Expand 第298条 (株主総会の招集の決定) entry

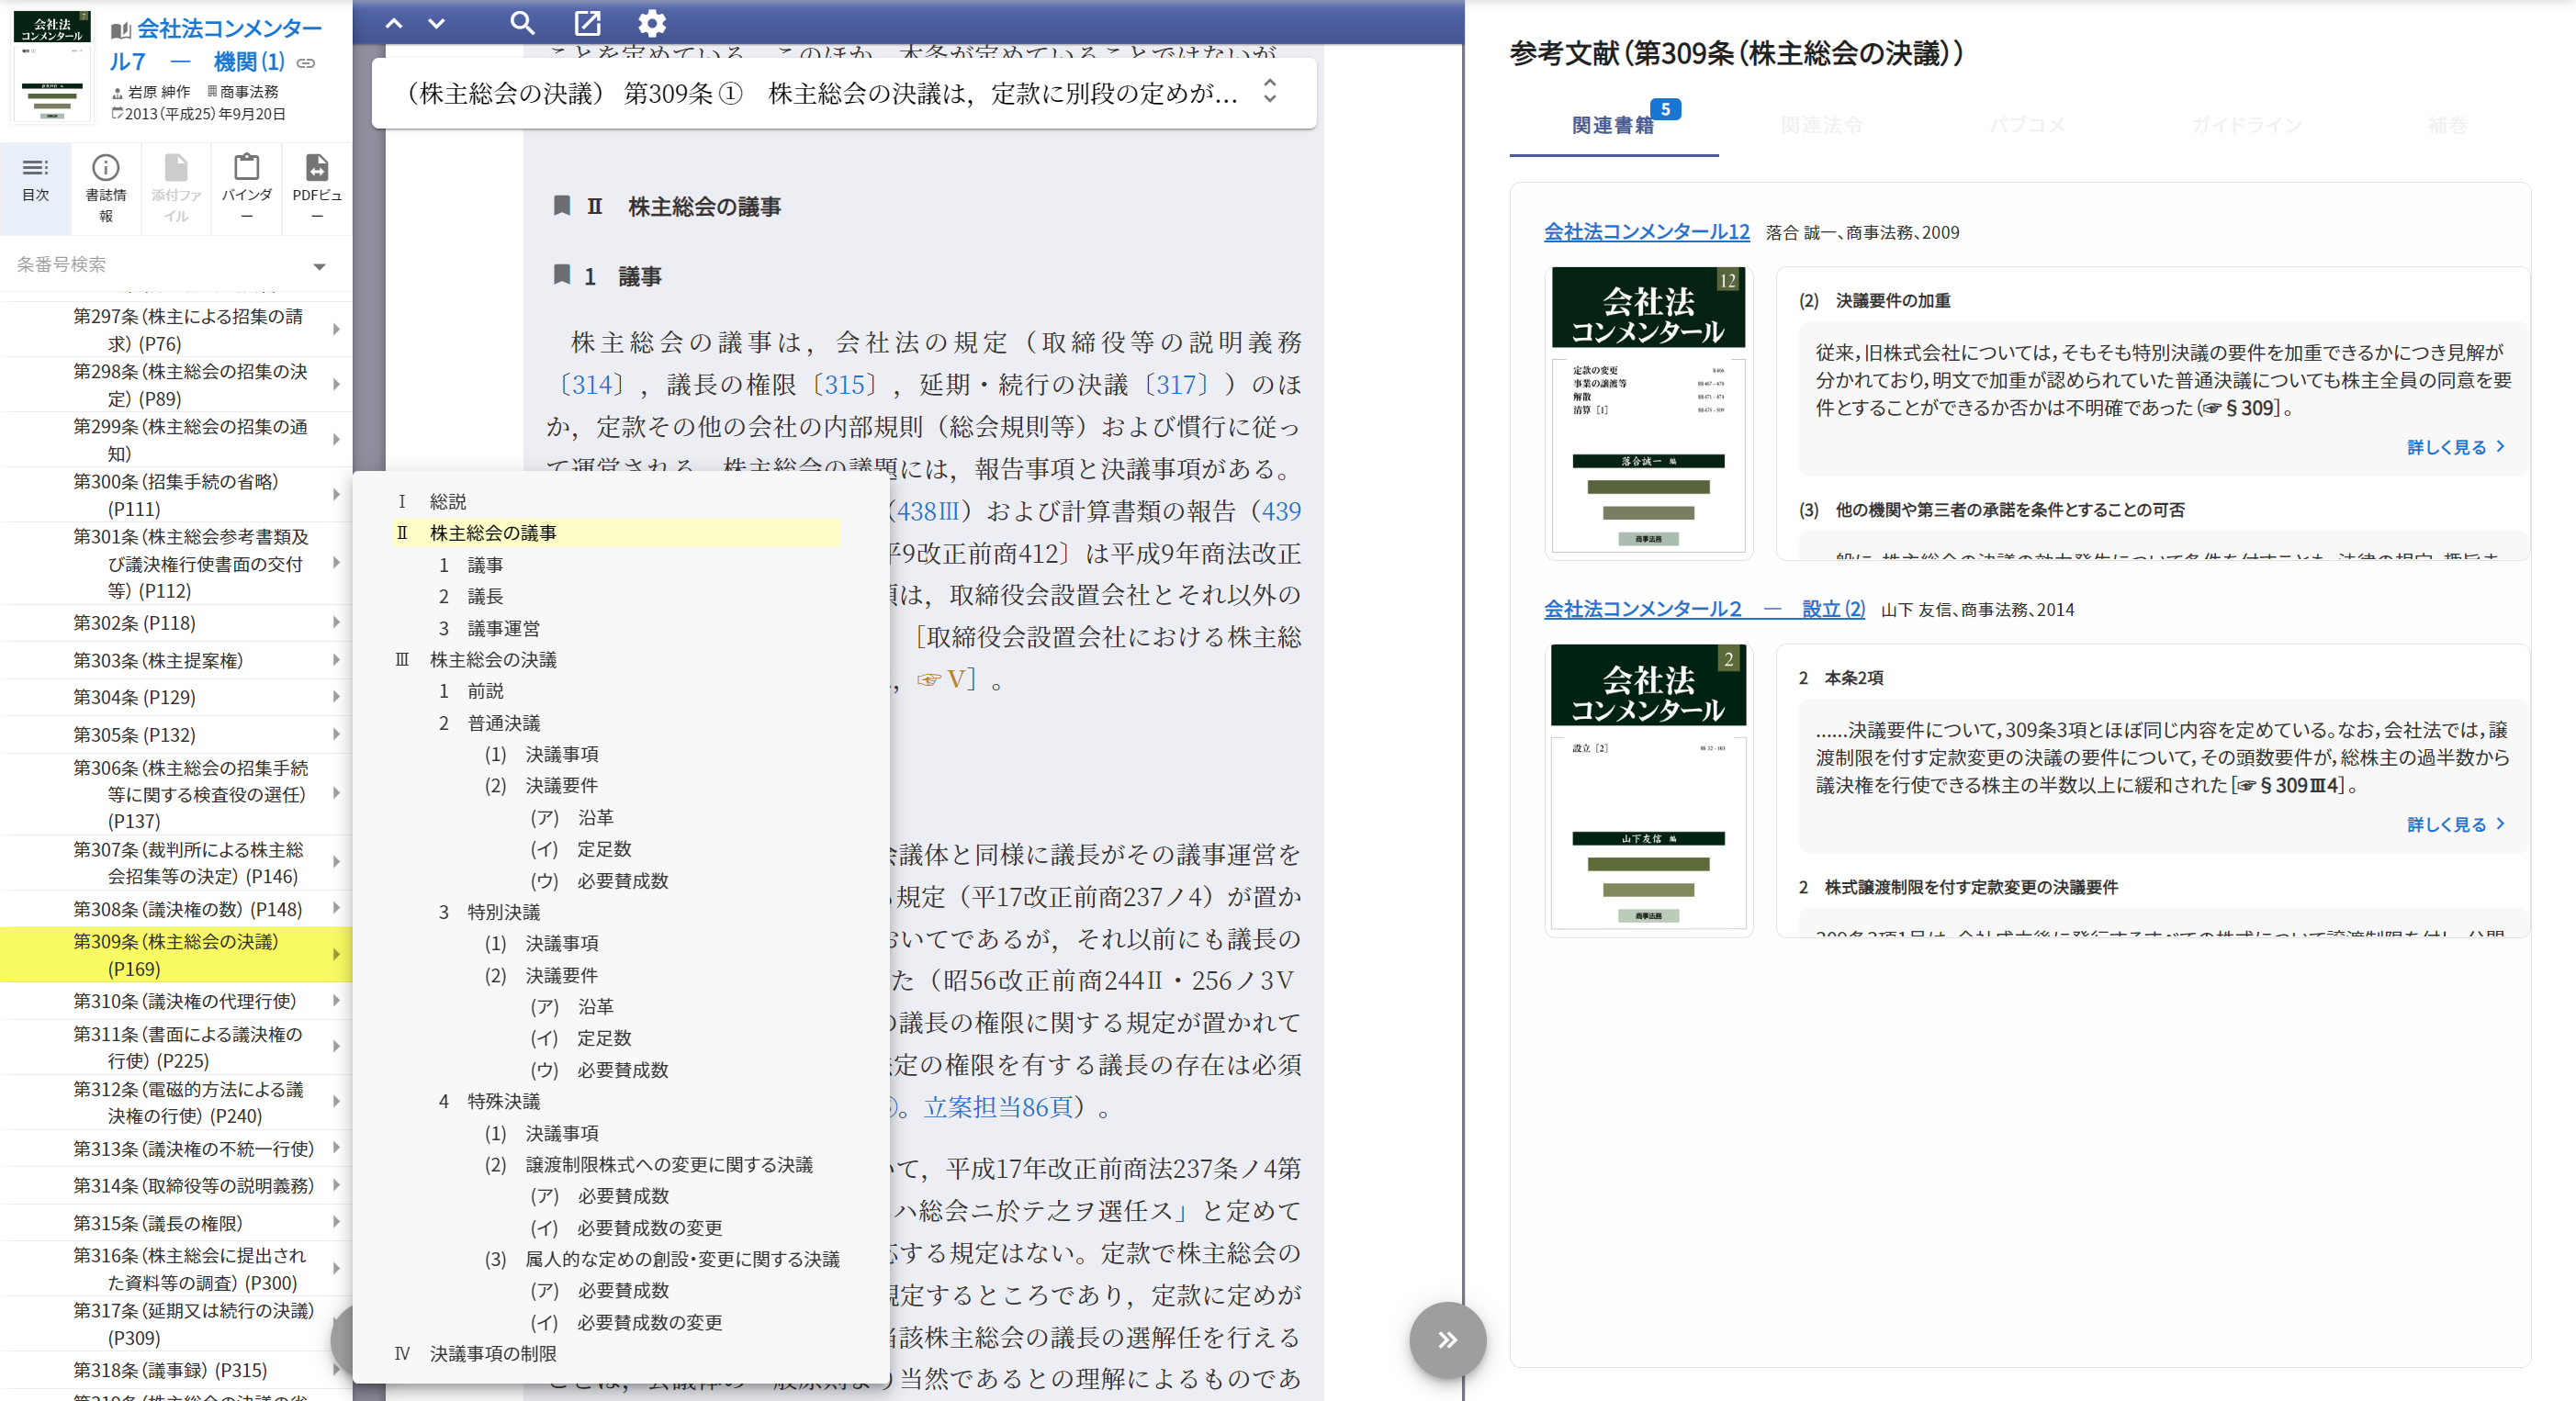[x=336, y=384]
